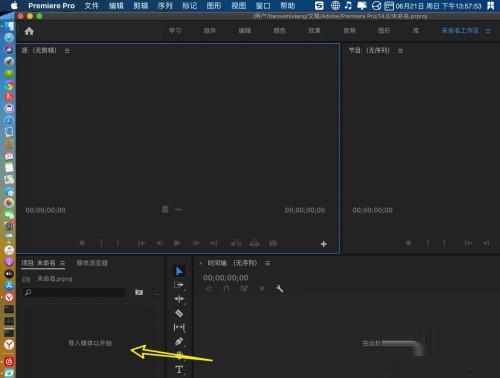Image resolution: width=500 pixels, height=378 pixels.
Task: Open the 标记 menu
Action: (x=189, y=6)
